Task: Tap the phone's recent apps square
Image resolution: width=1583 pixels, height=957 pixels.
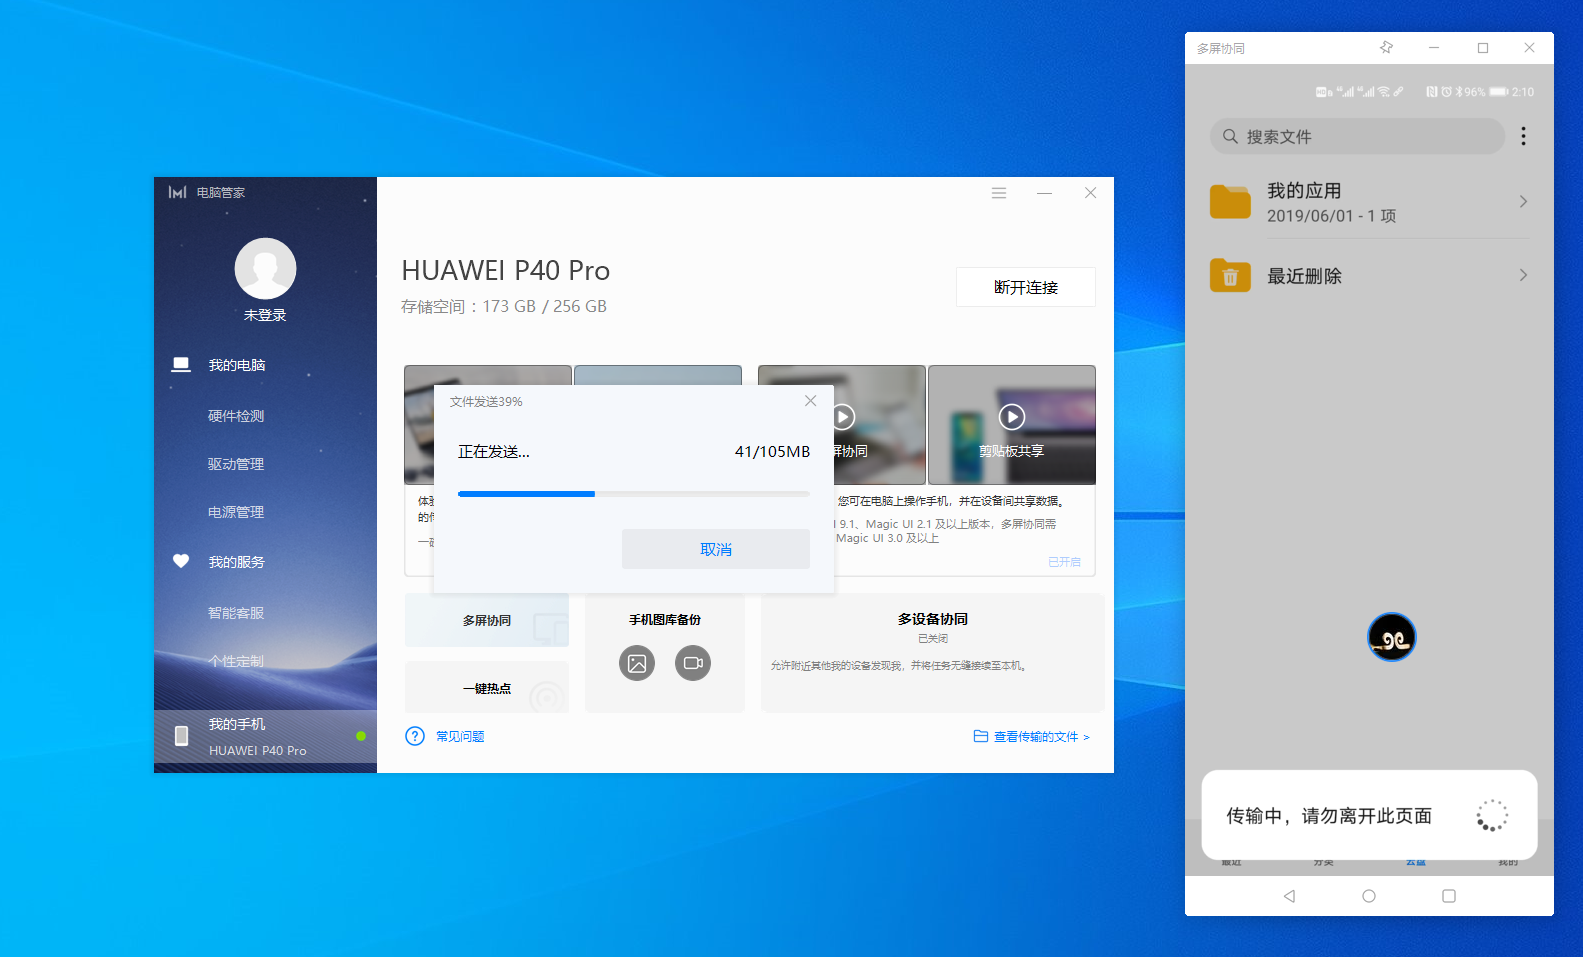Action: (x=1448, y=896)
